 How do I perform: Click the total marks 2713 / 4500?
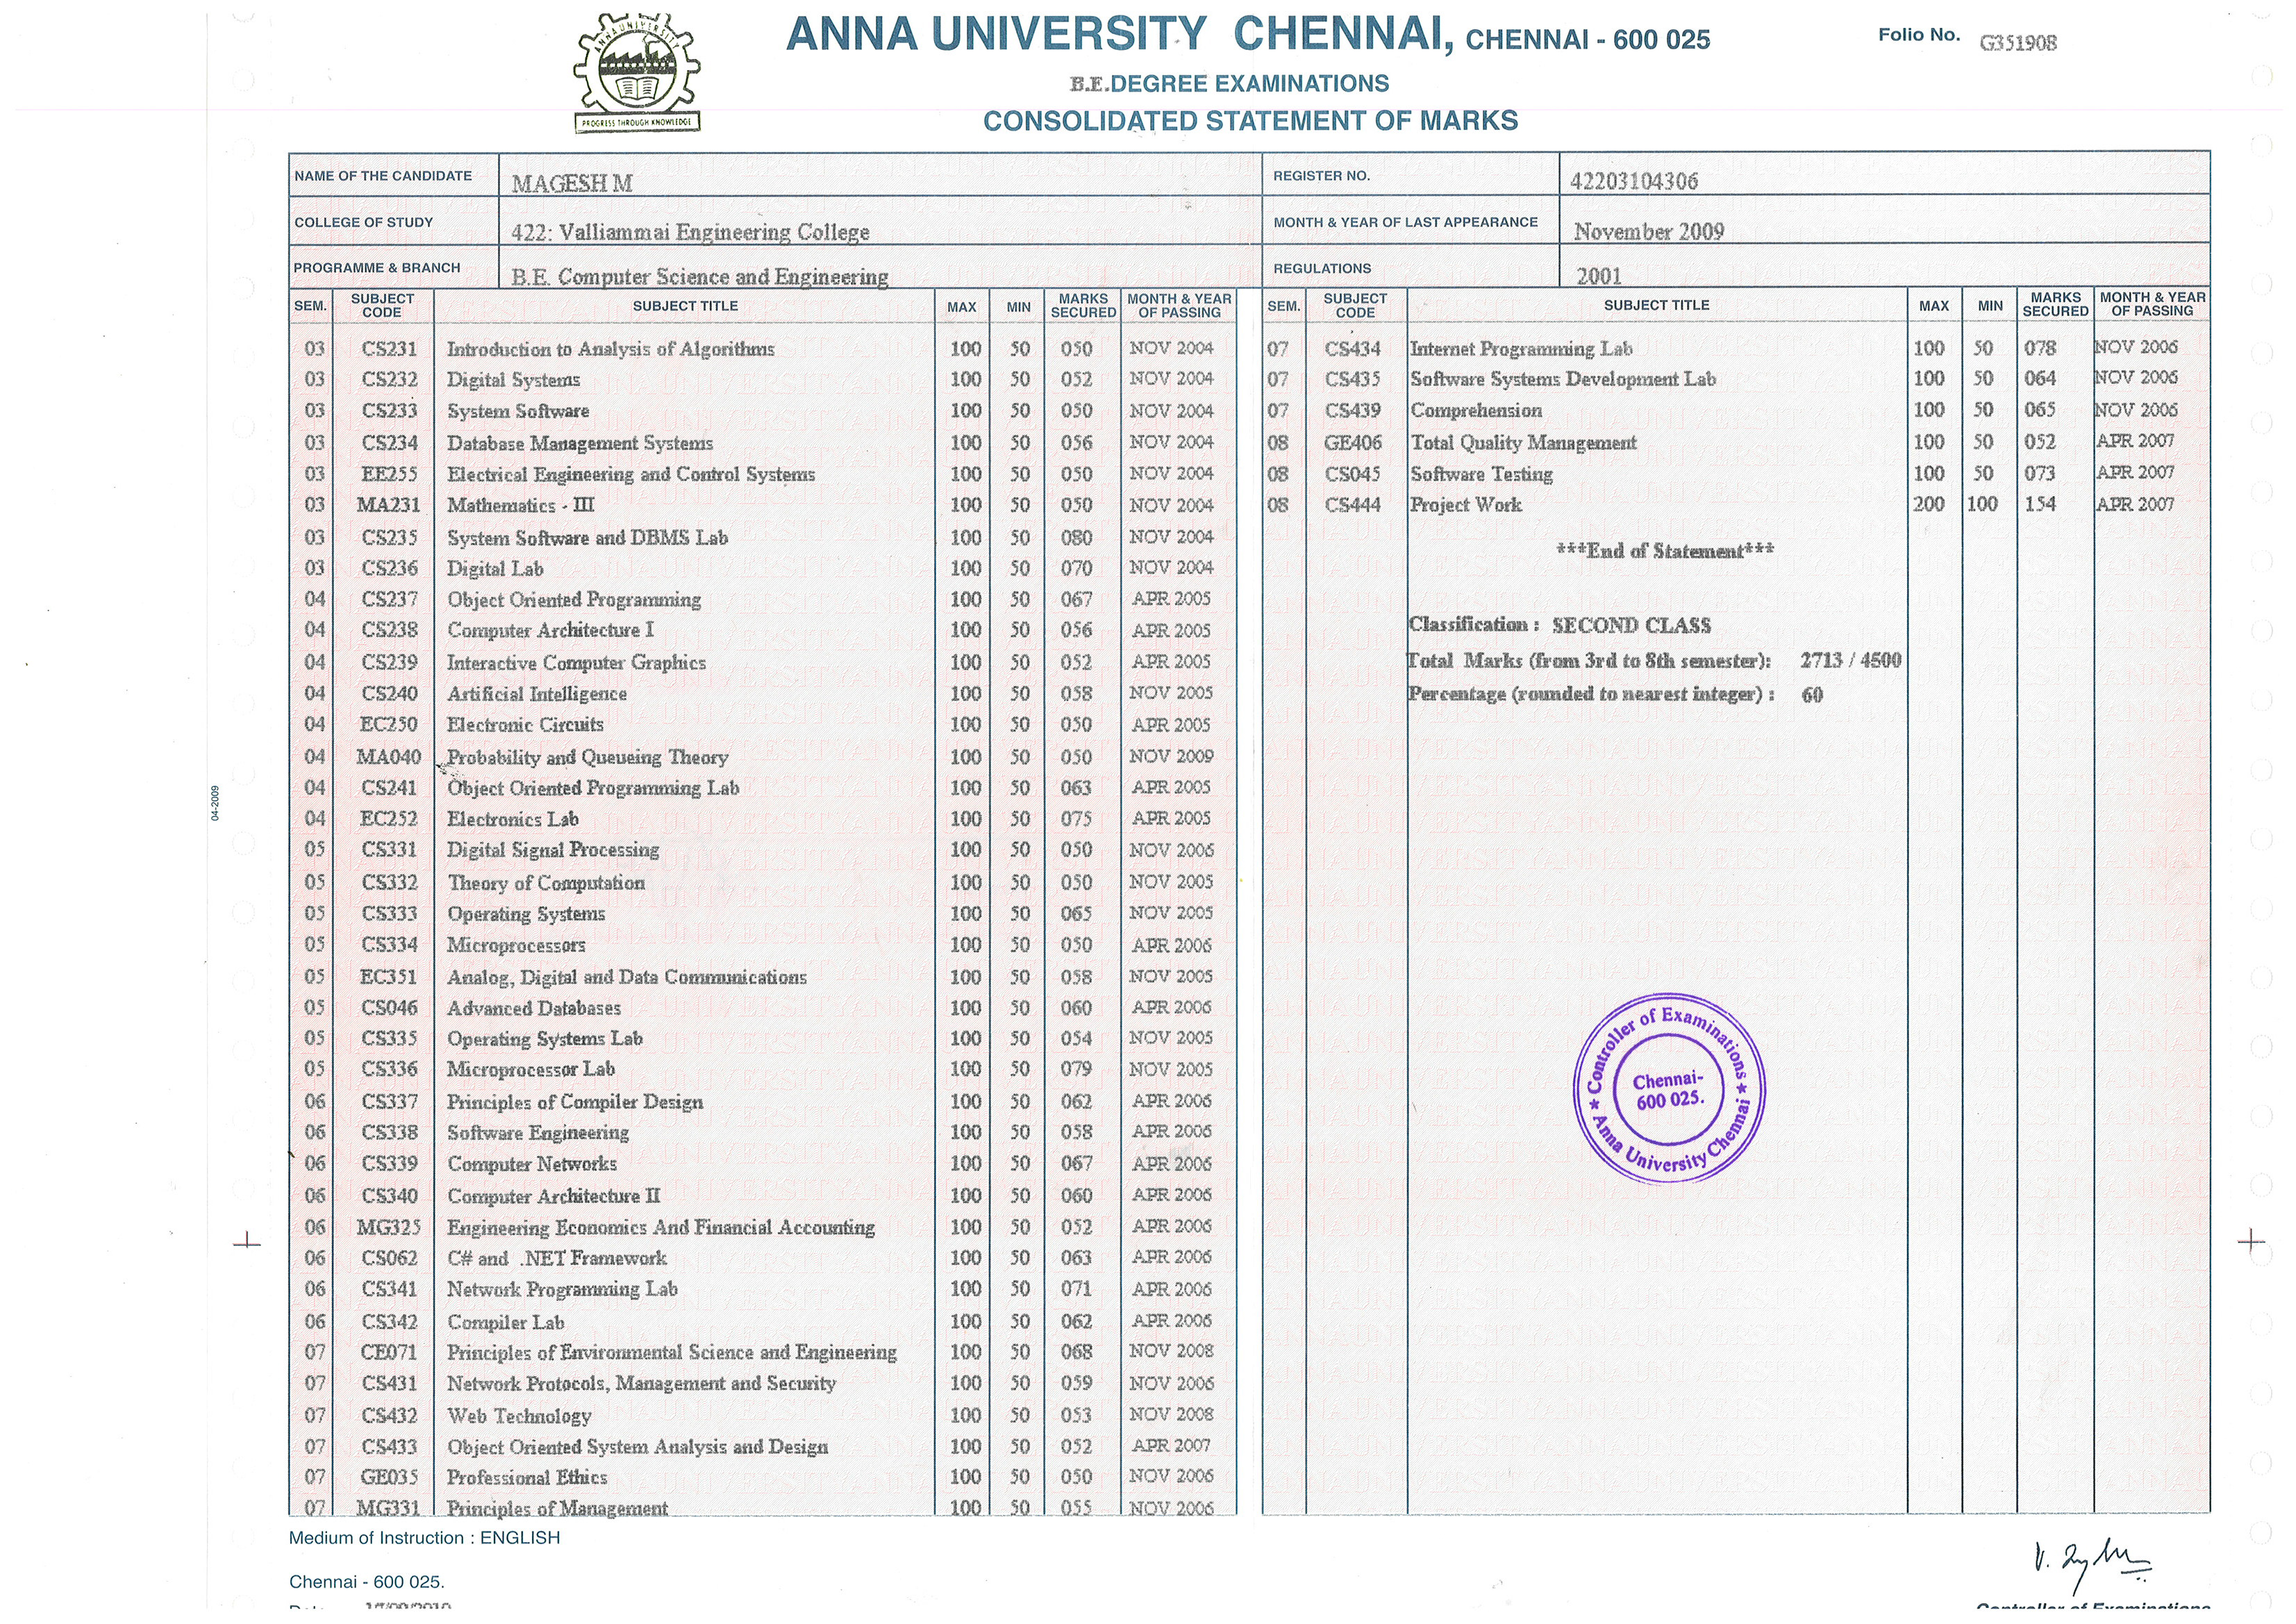point(1850,660)
